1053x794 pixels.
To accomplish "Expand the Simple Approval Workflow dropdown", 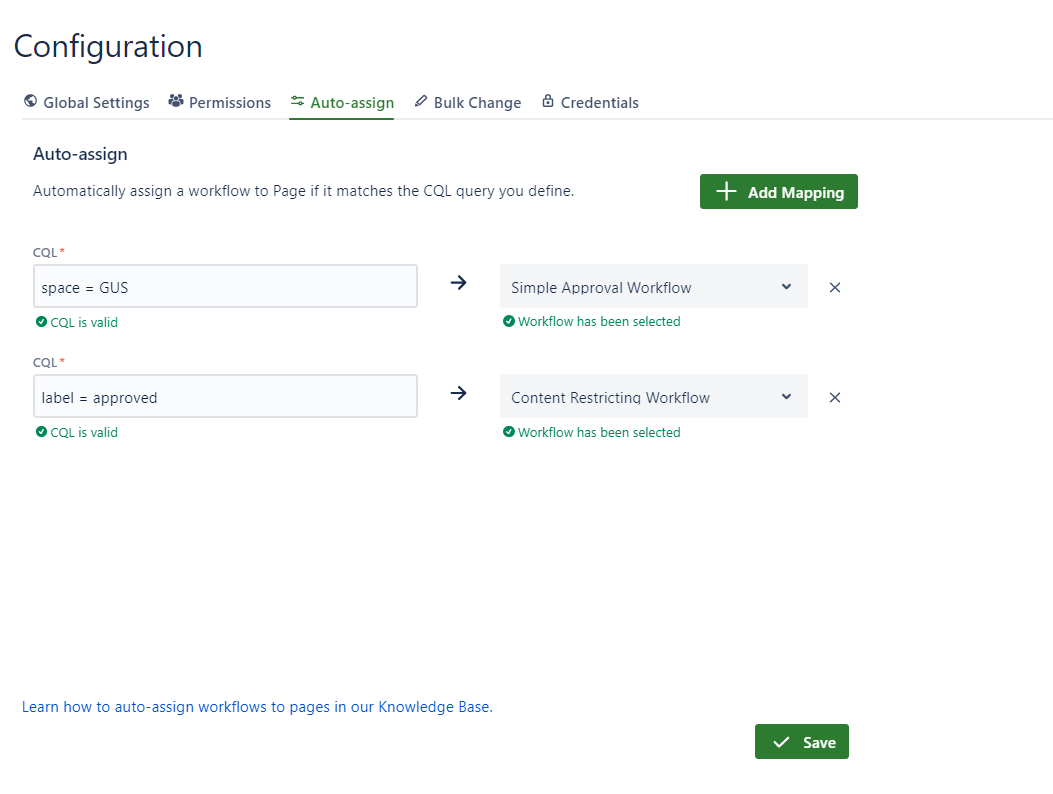I will coord(653,287).
